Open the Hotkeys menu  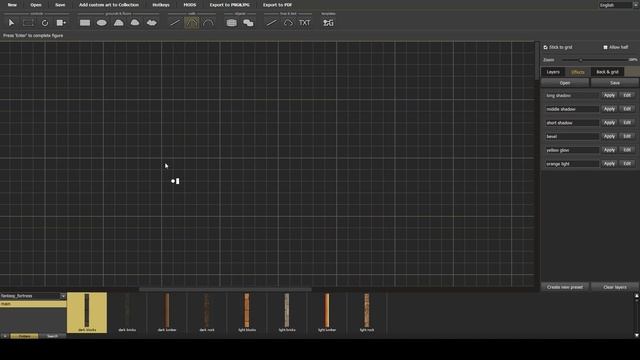(x=161, y=5)
